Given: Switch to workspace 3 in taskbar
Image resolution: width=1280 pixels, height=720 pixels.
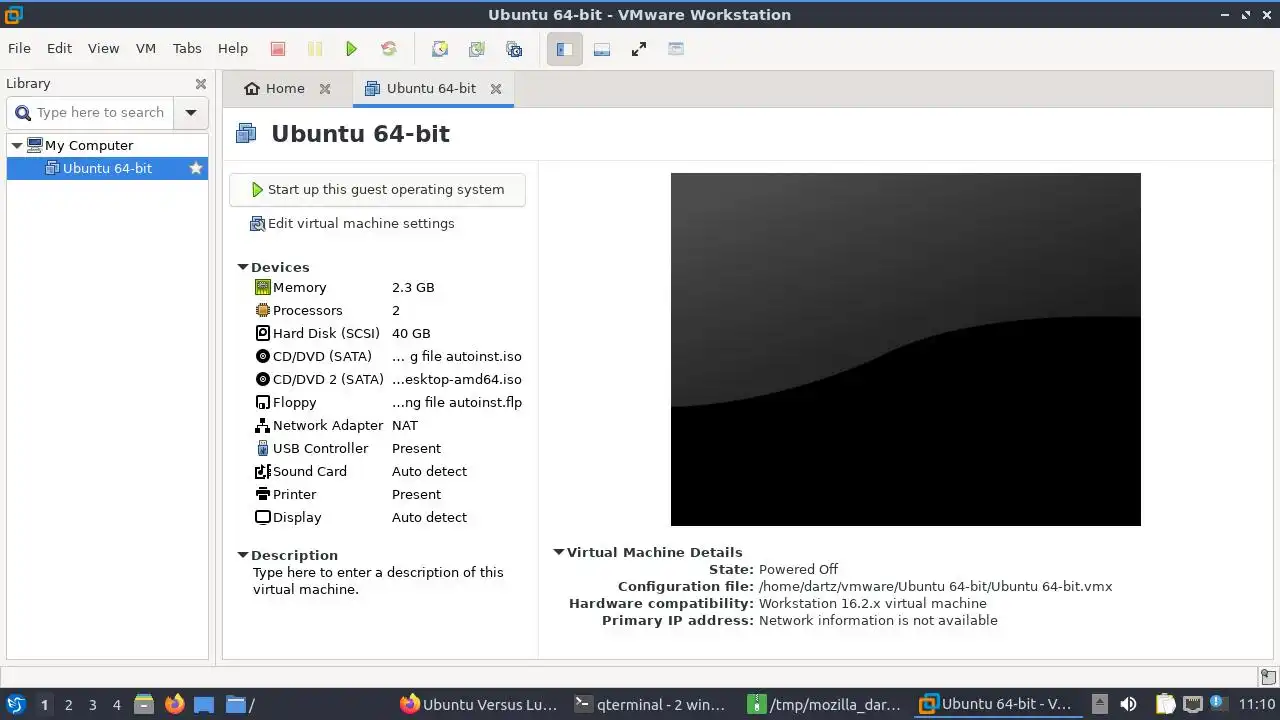Looking at the screenshot, I should [x=92, y=704].
